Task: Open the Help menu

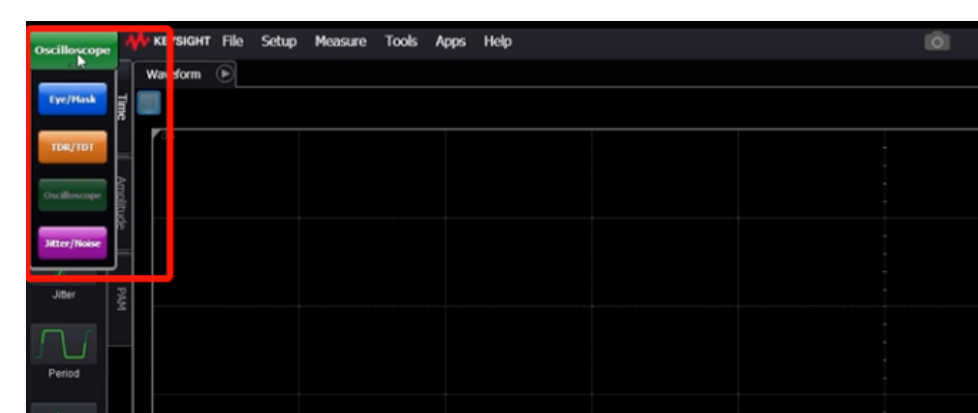Action: pos(498,42)
